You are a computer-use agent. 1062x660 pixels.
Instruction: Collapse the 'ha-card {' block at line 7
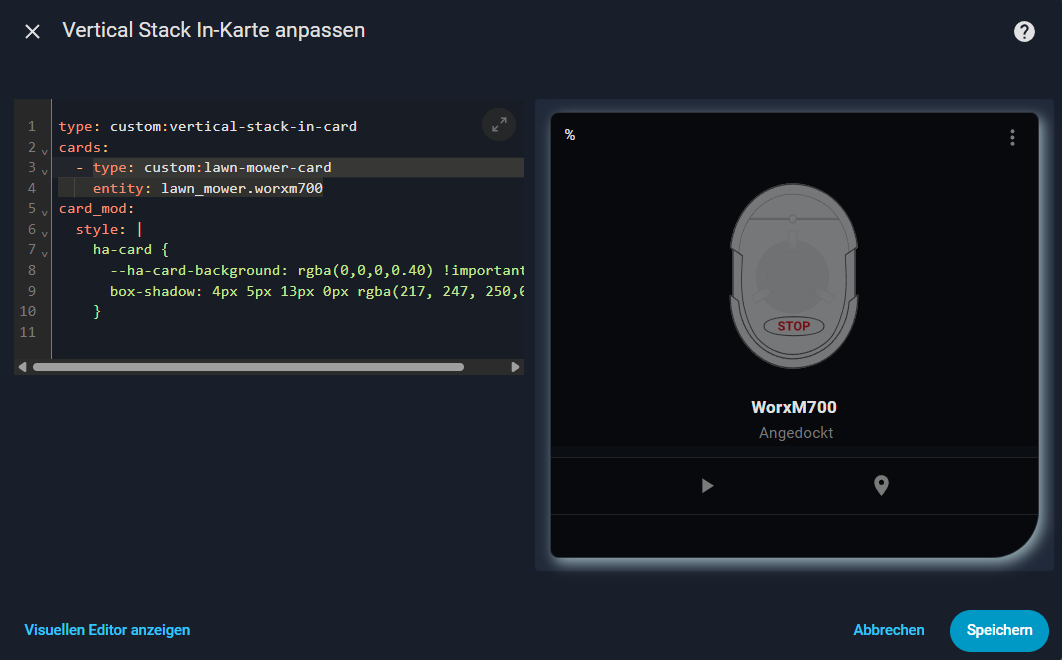pyautogui.click(x=45, y=252)
